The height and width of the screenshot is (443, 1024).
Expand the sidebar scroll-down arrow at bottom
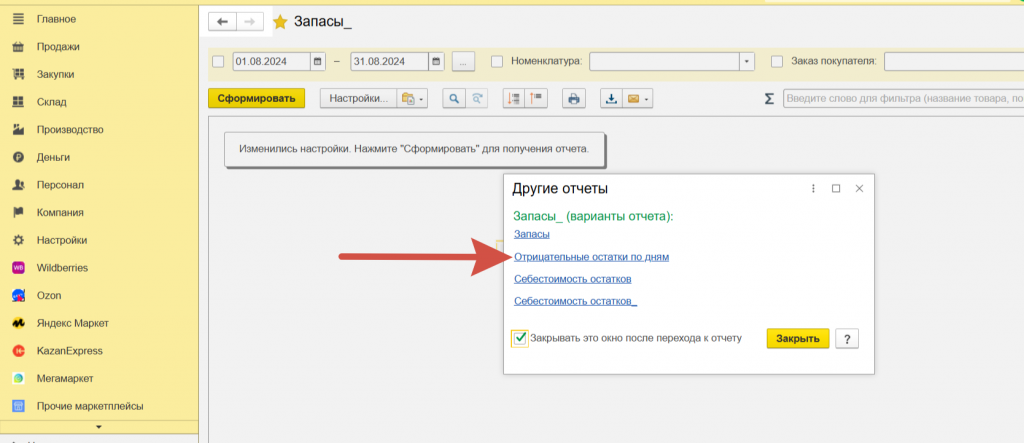click(x=98, y=427)
